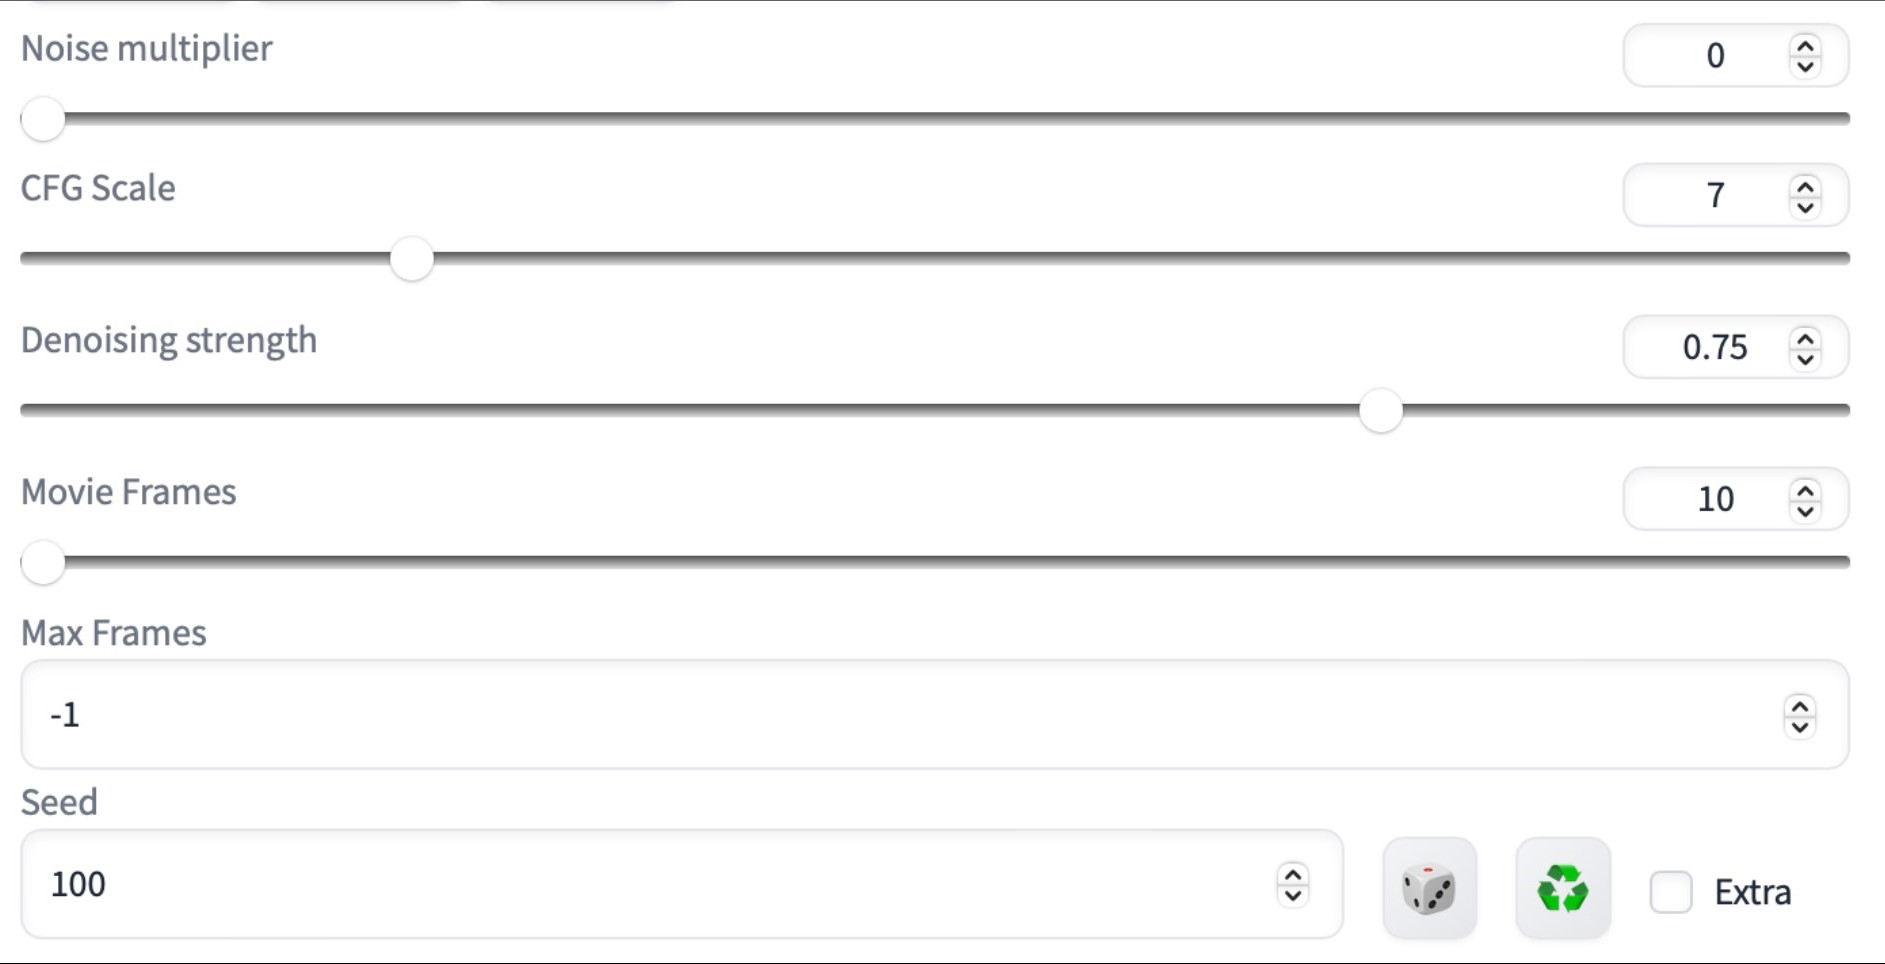Click the Movie Frames slider handle

(43, 563)
